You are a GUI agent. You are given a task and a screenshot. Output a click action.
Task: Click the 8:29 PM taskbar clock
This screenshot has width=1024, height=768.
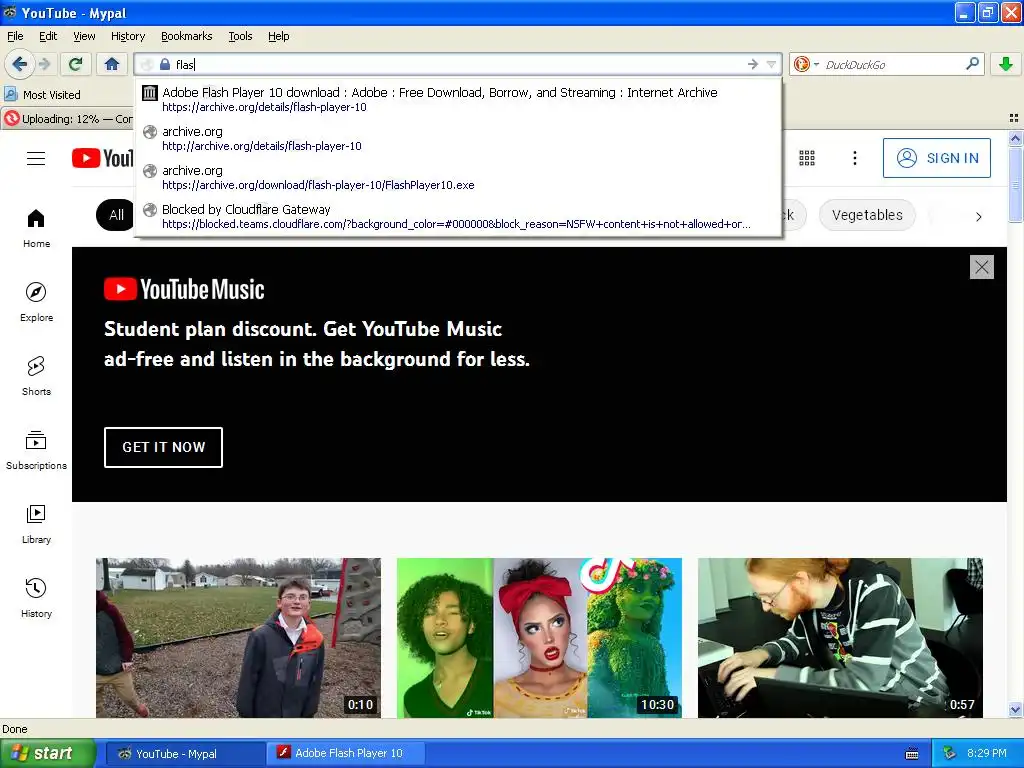[987, 753]
